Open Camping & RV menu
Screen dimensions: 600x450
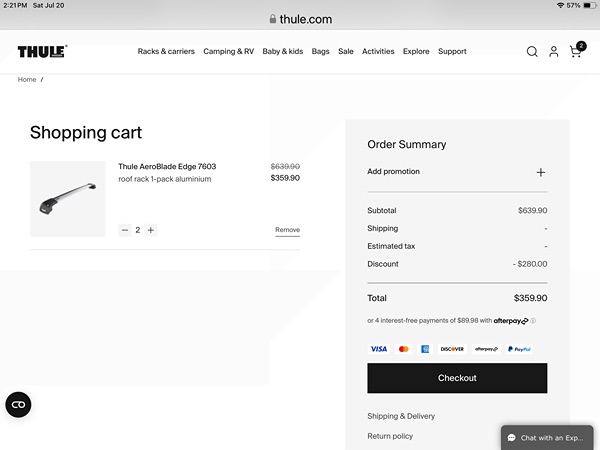(228, 52)
